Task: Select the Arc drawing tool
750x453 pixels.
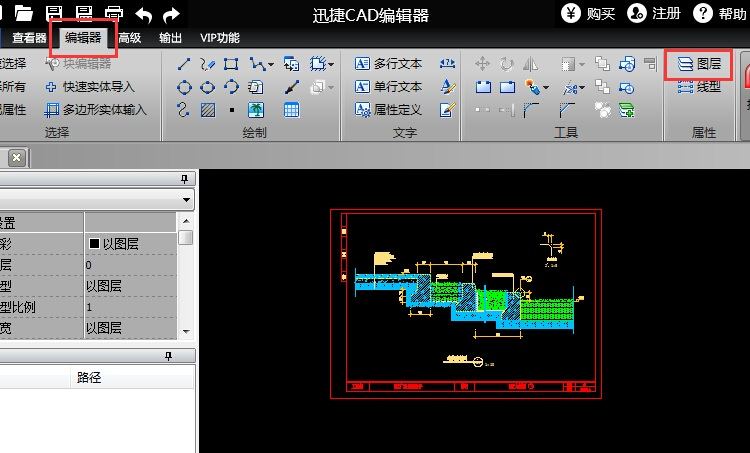Action: click(231, 87)
